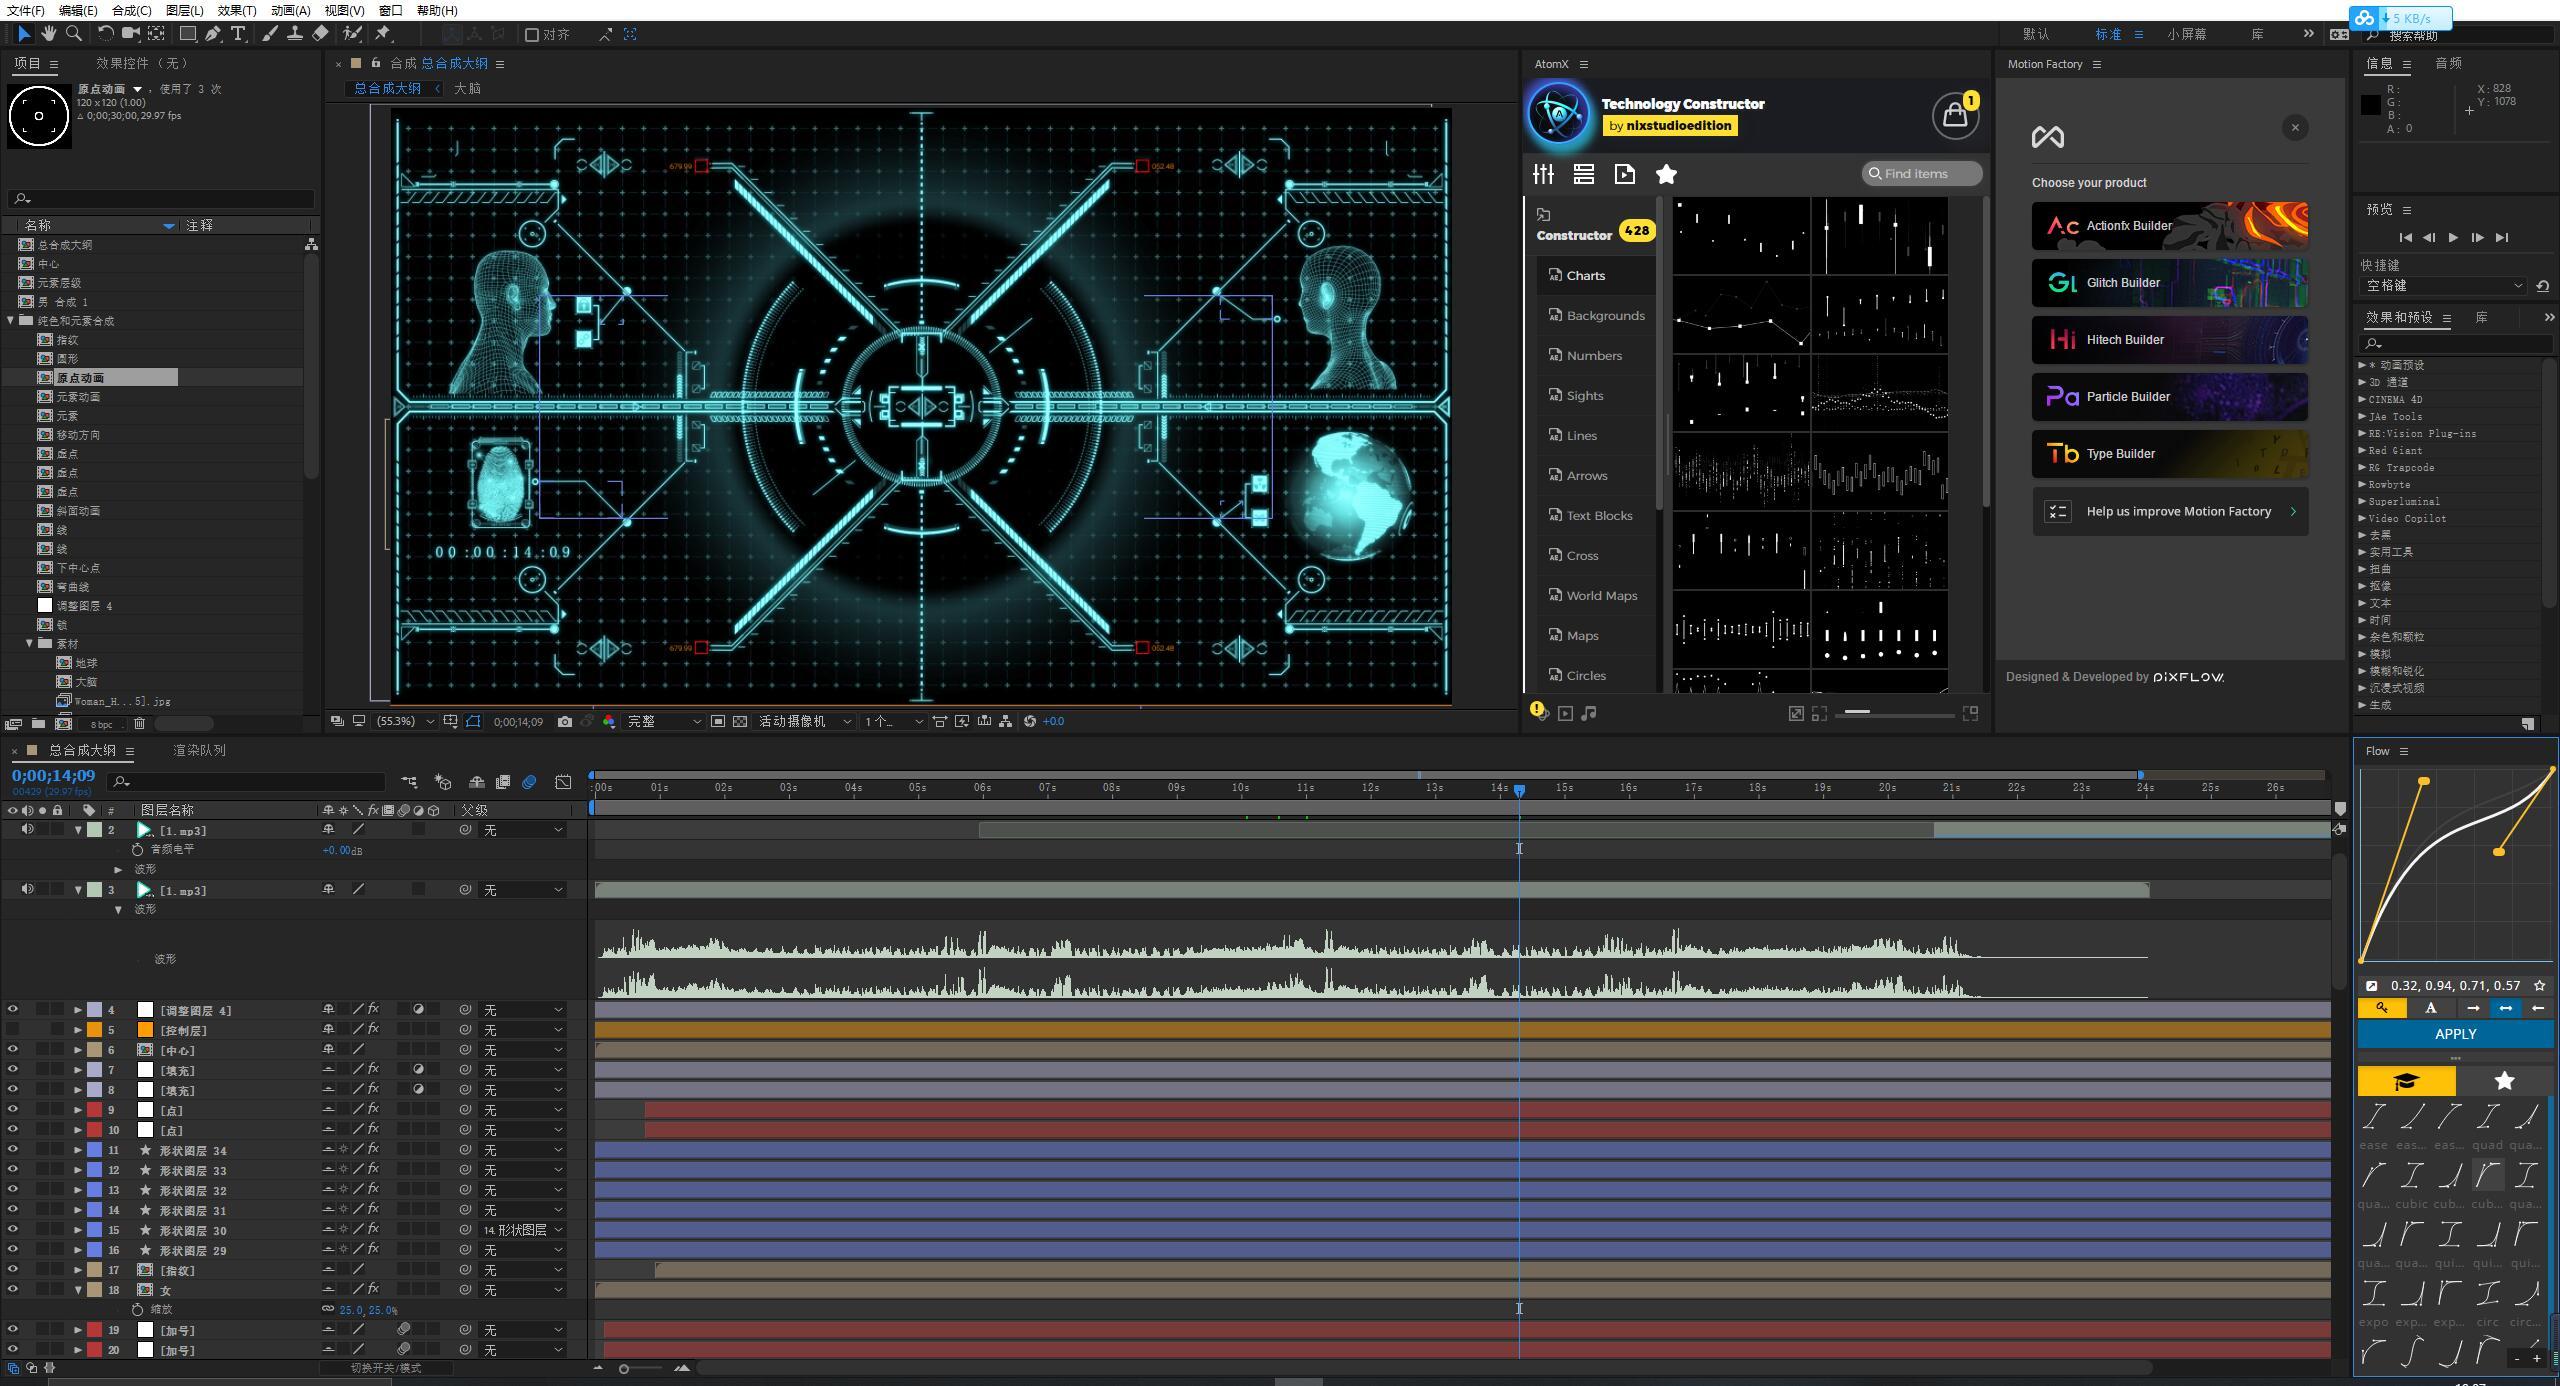
Task: Select the Hand tool
Action: coord(48,34)
